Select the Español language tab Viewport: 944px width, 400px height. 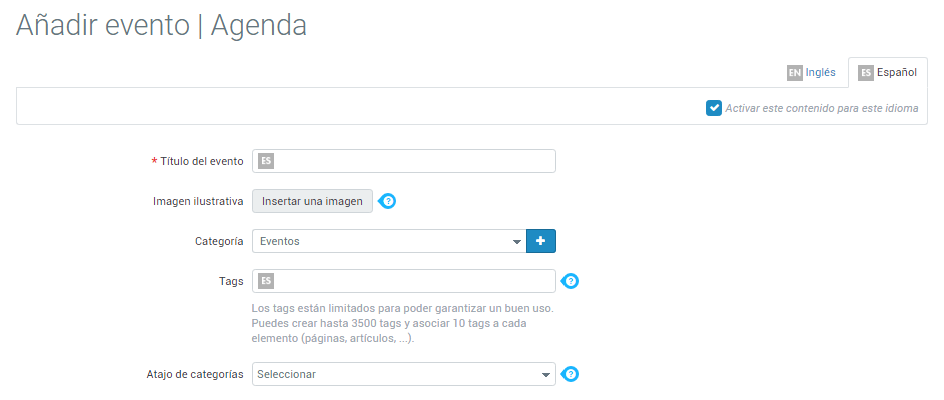888,73
